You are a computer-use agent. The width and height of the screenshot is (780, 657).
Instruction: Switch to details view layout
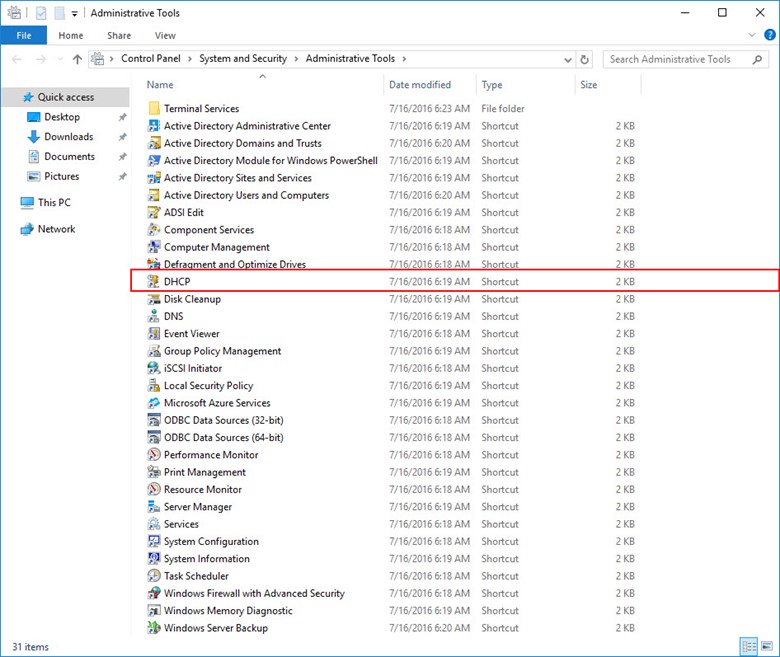pos(748,646)
